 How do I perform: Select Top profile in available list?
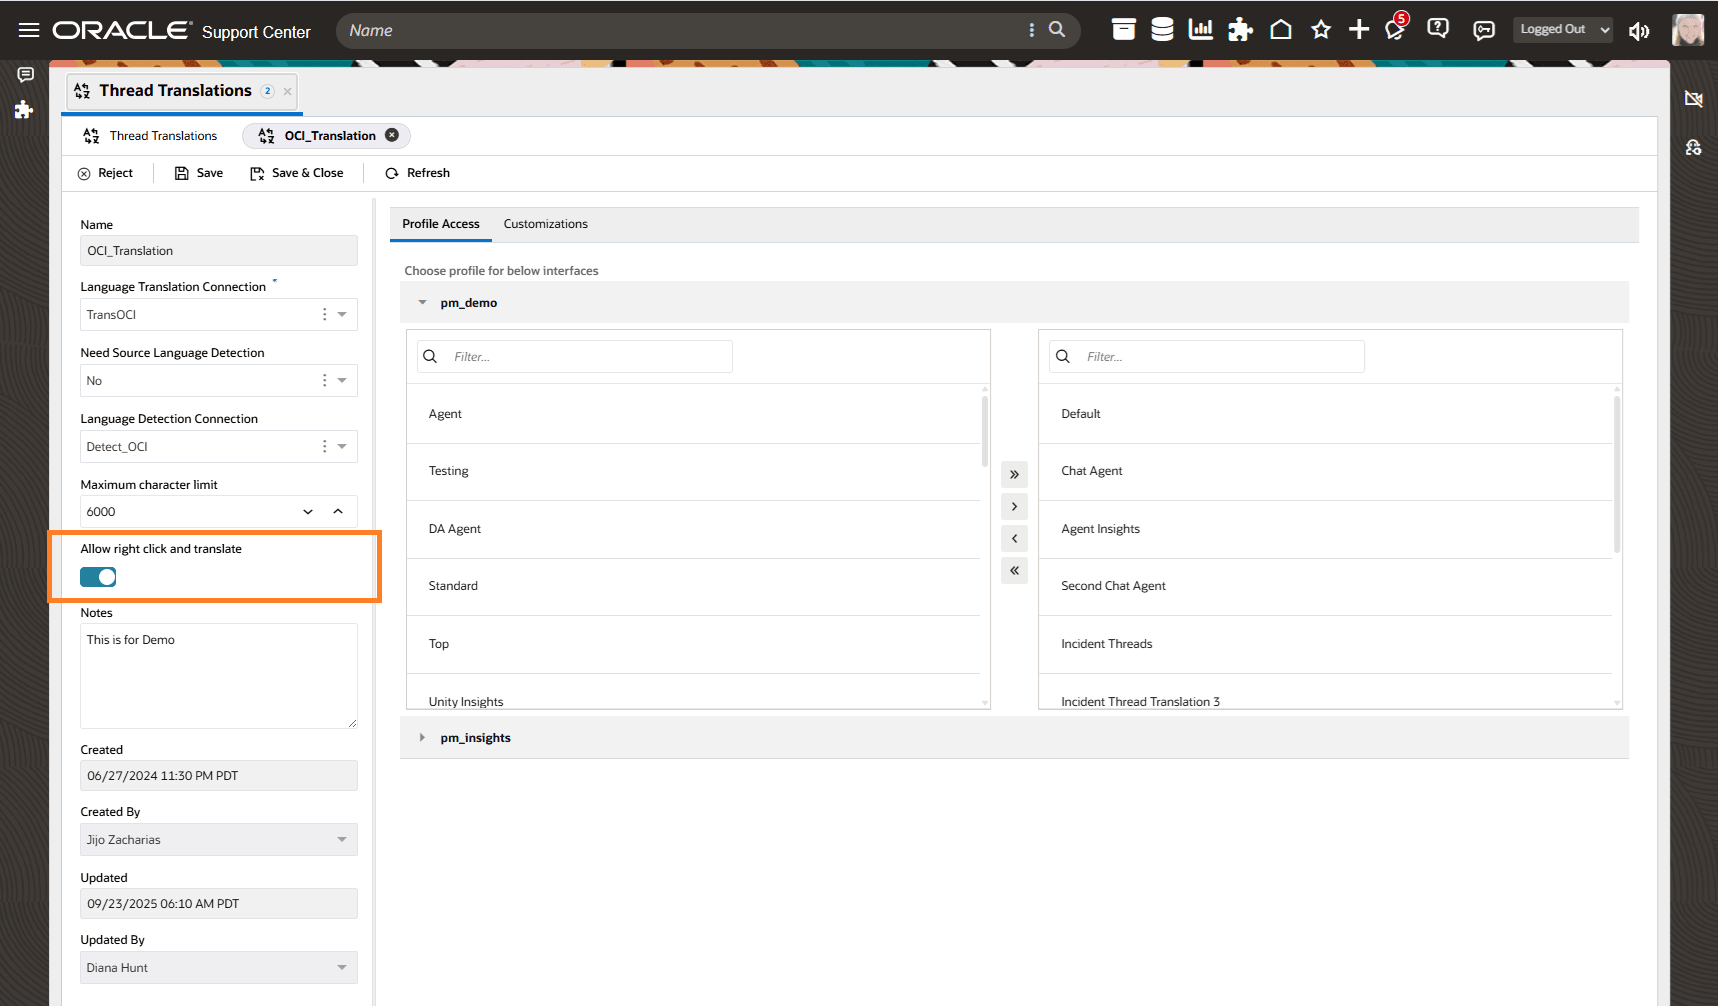point(693,644)
